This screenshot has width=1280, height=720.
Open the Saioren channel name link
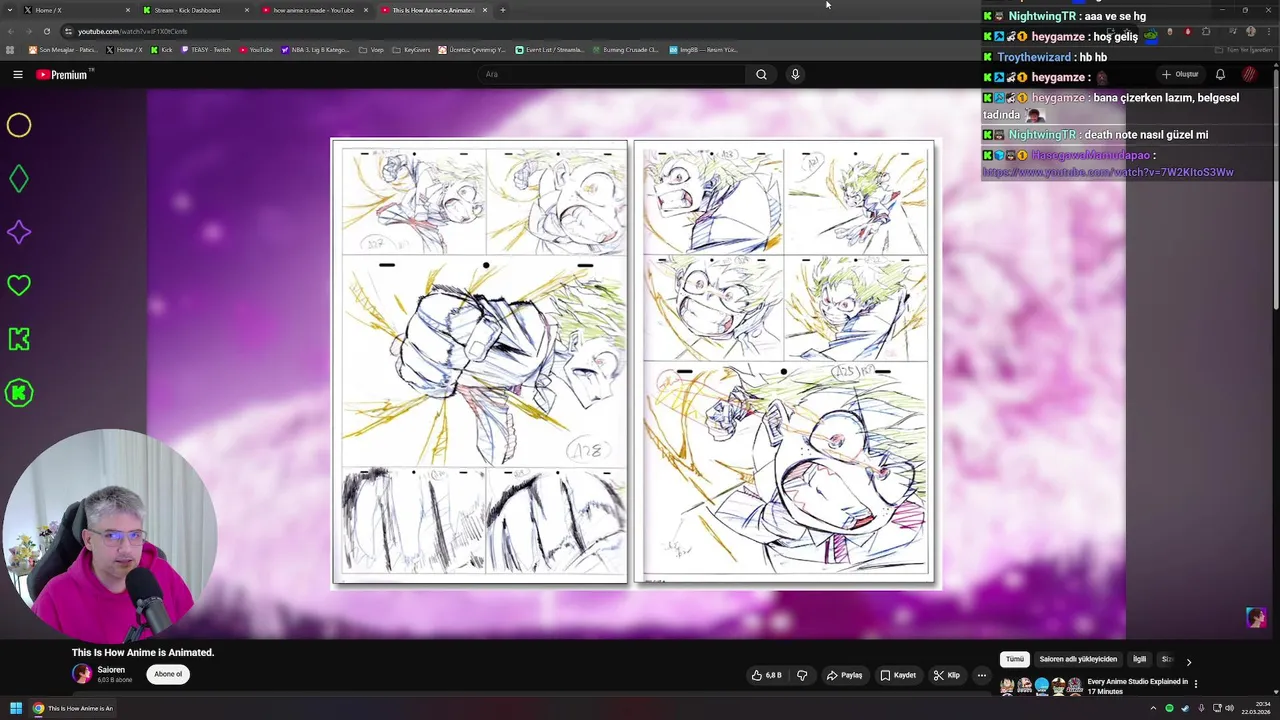point(111,670)
